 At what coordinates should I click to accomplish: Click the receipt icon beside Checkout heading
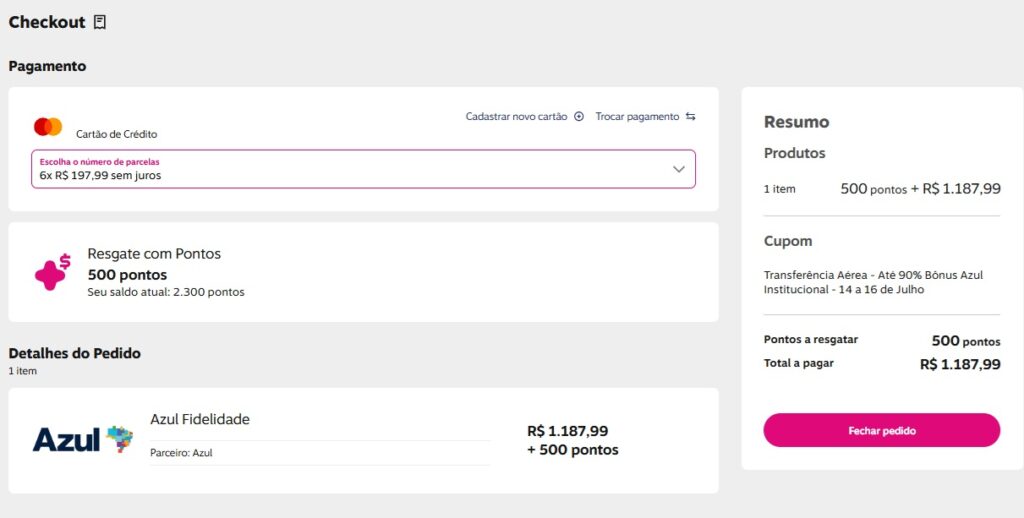[x=100, y=22]
